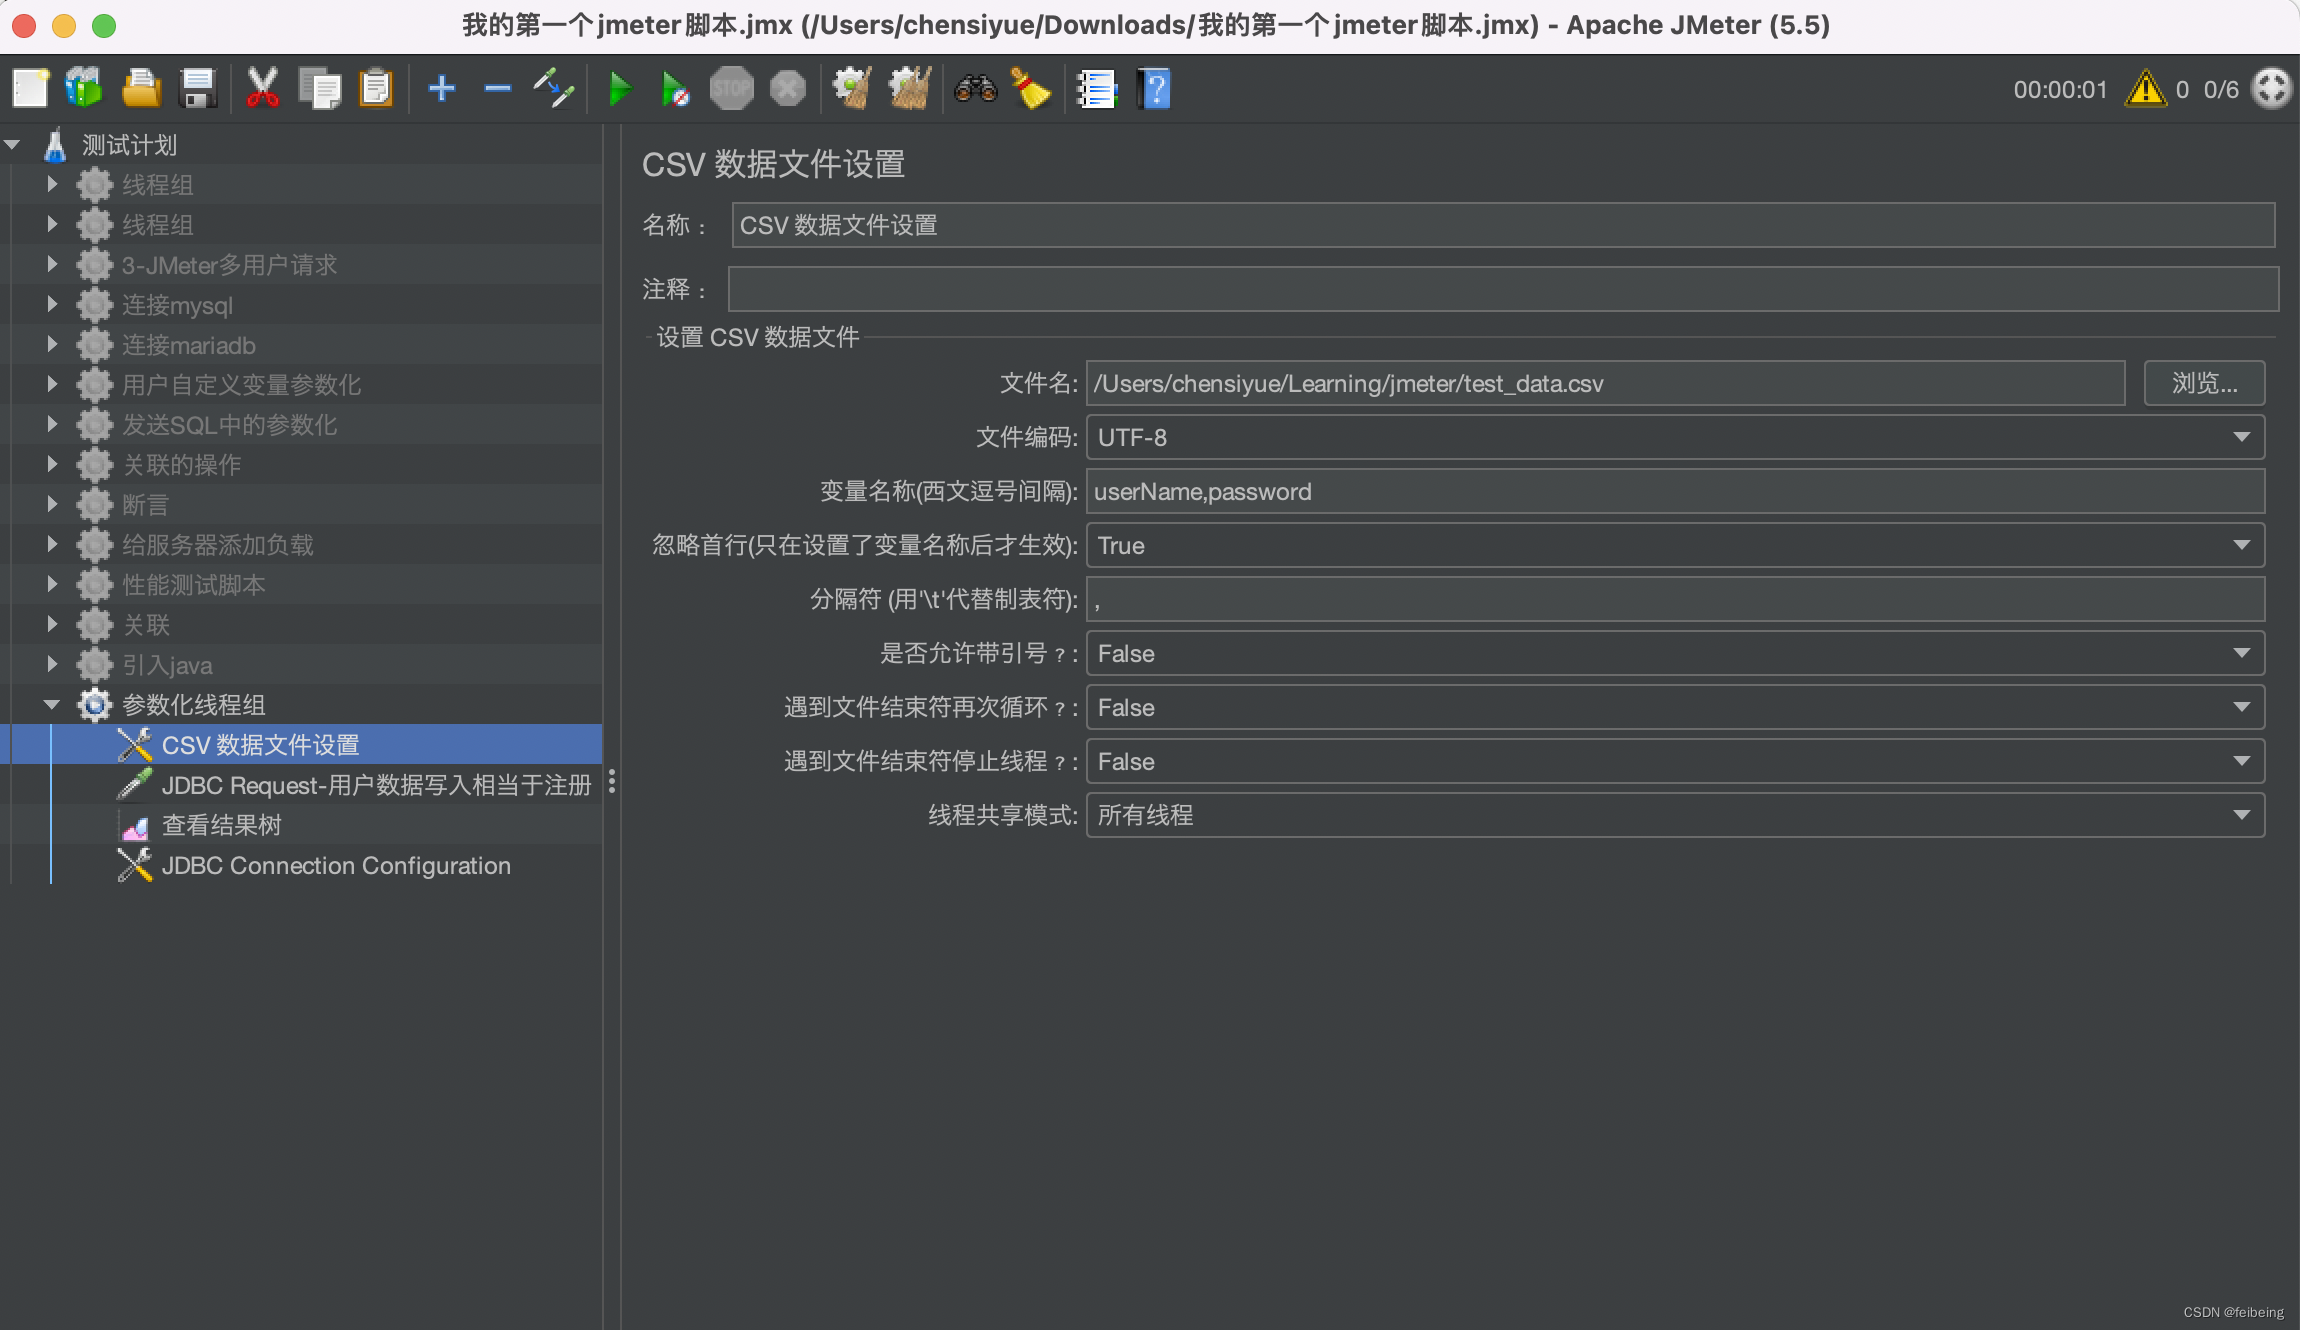
Task: Expand the 连接mariadb node
Action: coord(52,344)
